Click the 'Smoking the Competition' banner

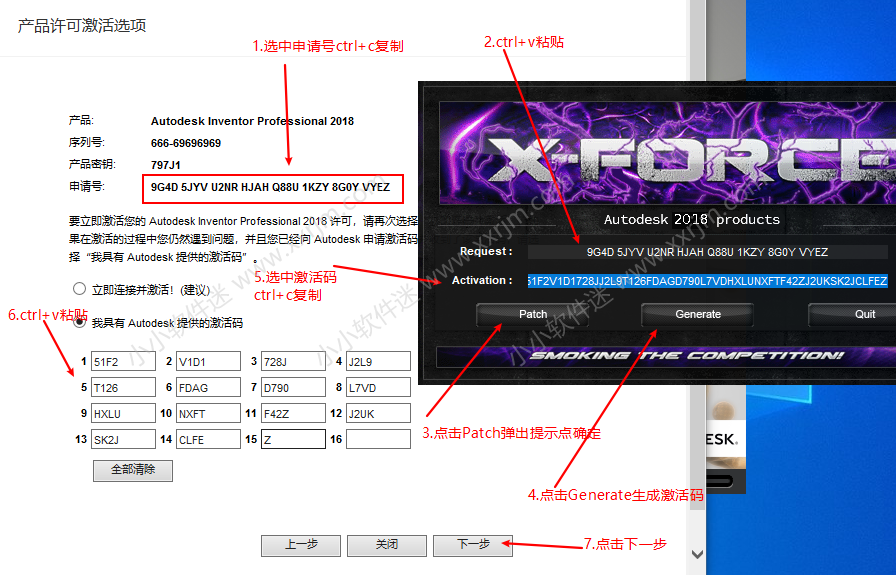(x=685, y=356)
